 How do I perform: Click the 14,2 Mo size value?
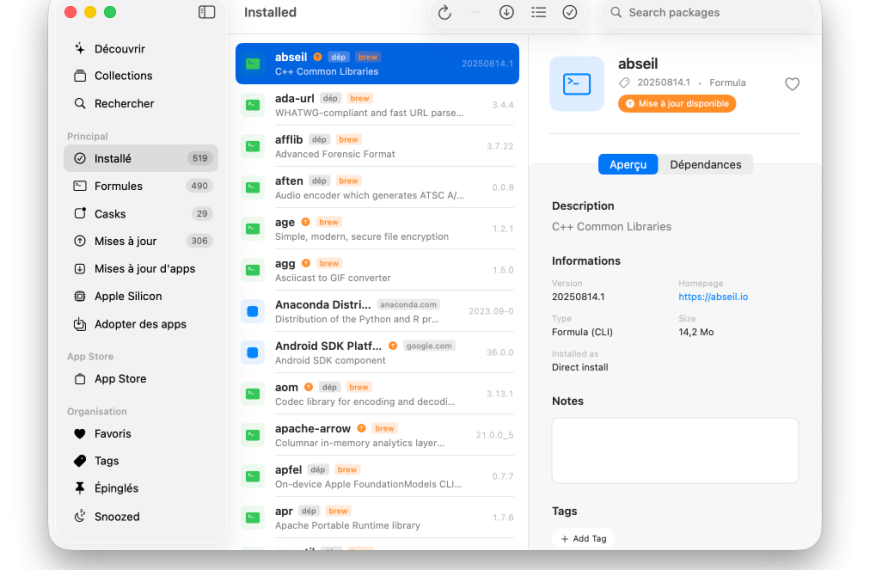click(x=696, y=332)
